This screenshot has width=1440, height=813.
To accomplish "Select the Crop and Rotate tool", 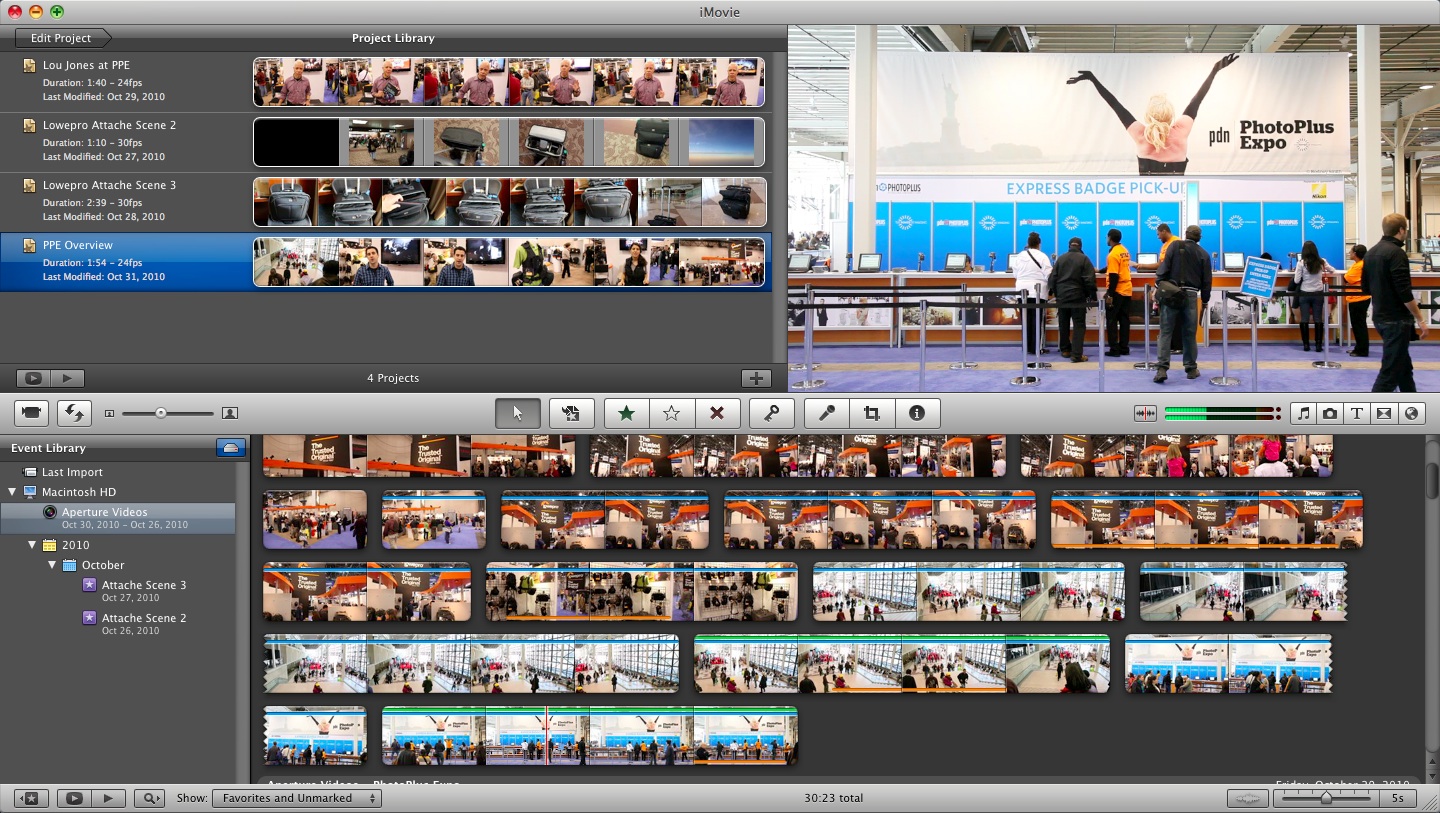I will point(872,413).
